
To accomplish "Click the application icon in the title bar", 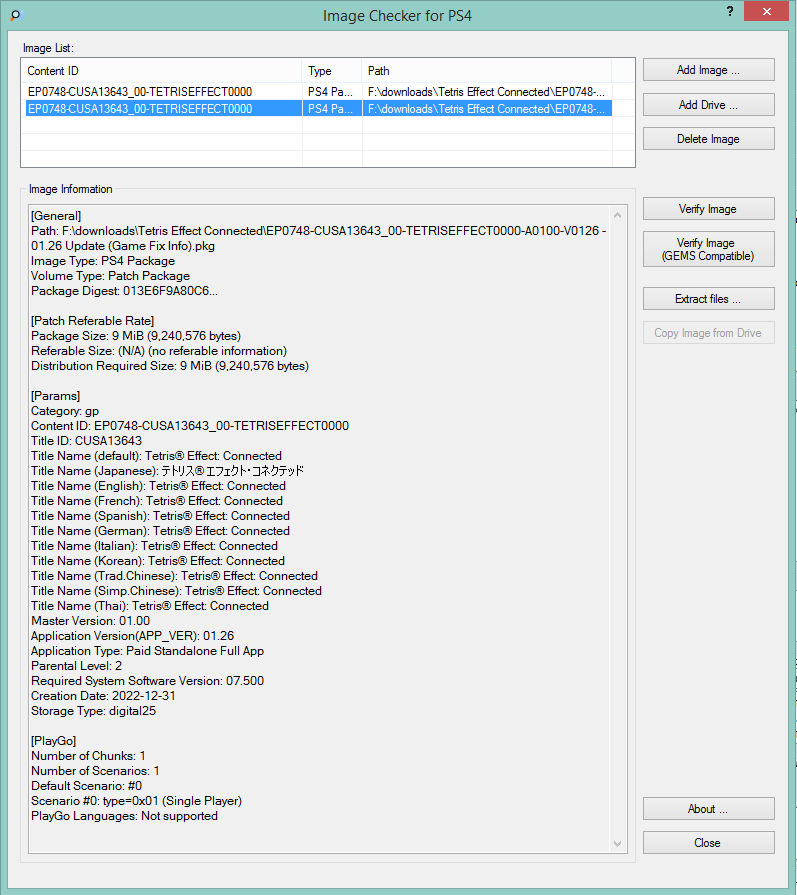I will click(16, 15).
